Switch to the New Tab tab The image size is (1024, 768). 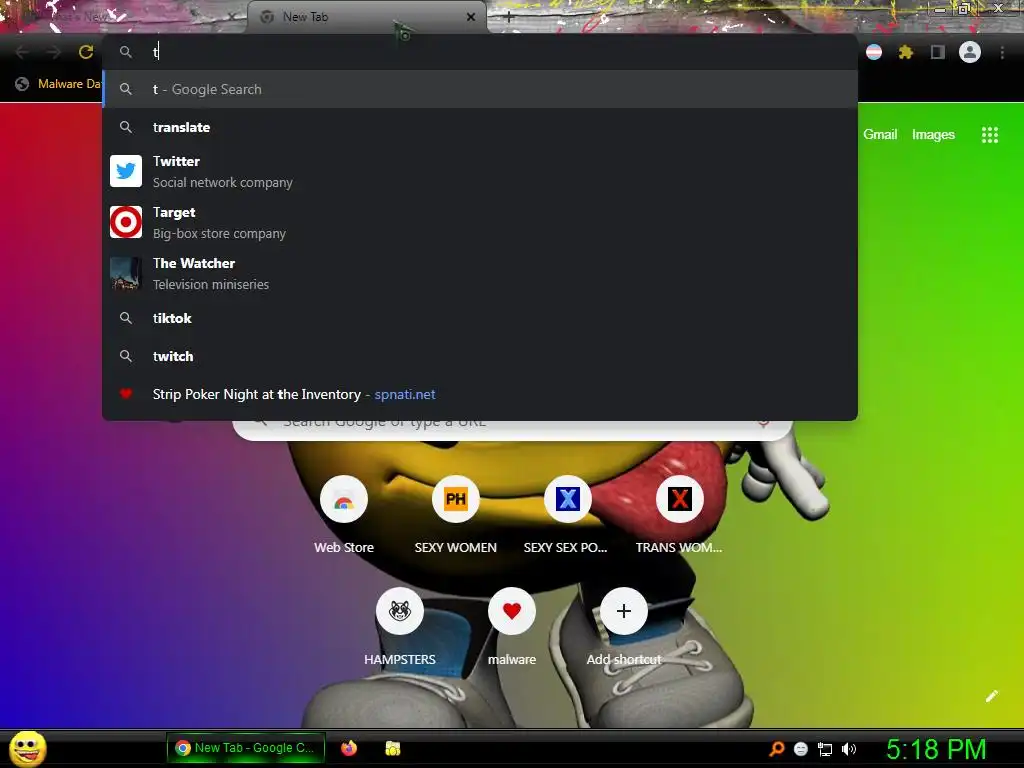[x=366, y=17]
